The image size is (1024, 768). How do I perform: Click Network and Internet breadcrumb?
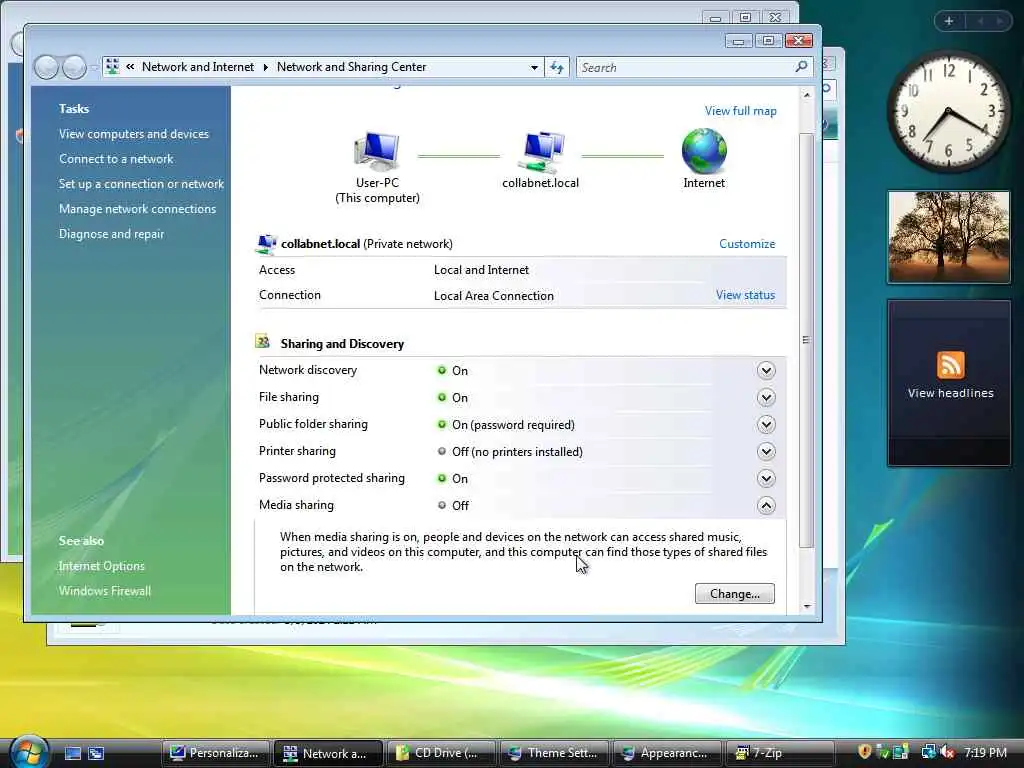[x=198, y=67]
